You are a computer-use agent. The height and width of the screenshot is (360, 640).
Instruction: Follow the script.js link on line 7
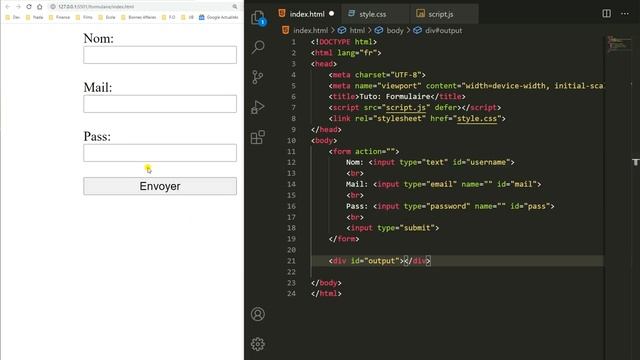[x=406, y=107]
